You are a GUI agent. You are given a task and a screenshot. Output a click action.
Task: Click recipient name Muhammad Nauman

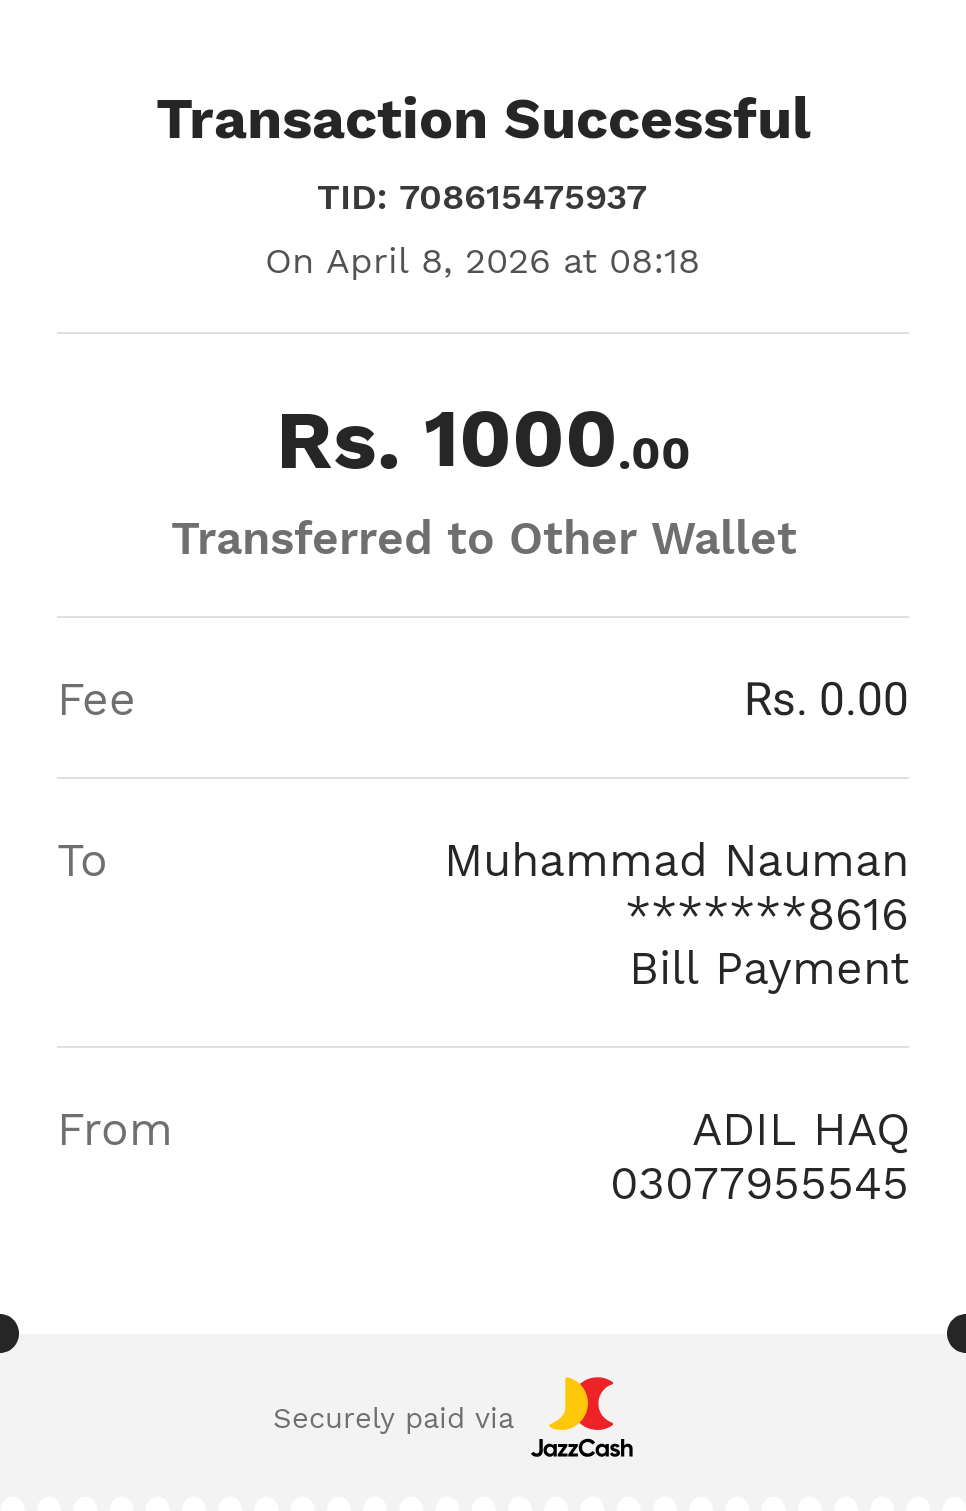[676, 861]
